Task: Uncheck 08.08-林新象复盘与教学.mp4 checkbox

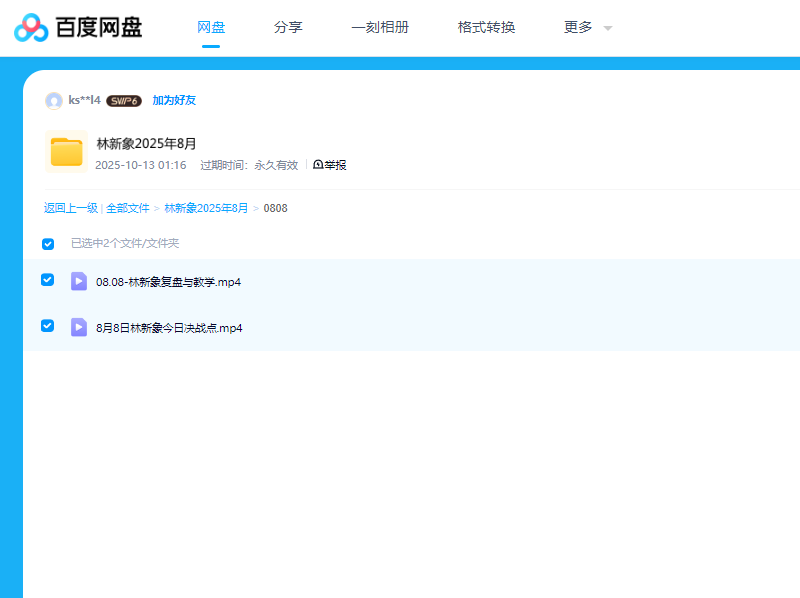Action: click(x=47, y=280)
